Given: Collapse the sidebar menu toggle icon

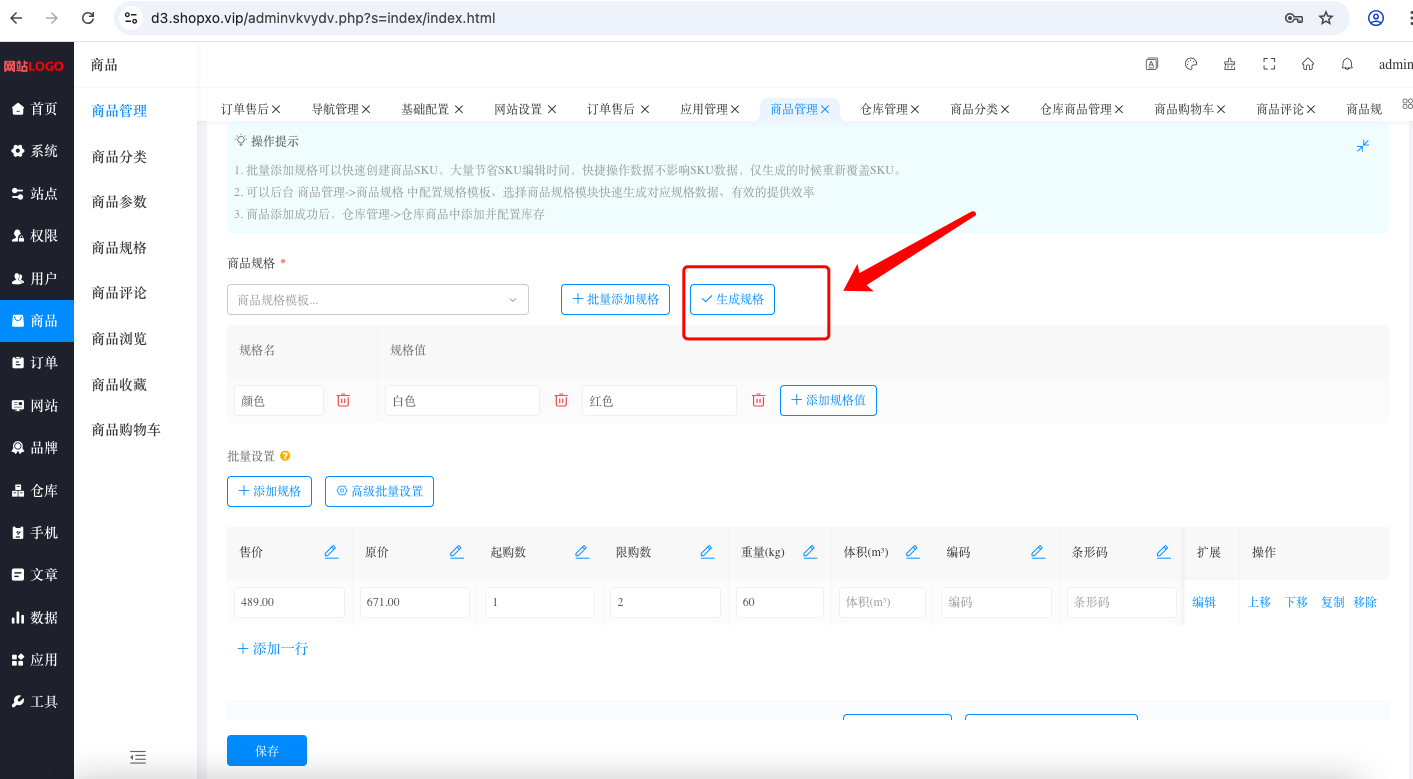Looking at the screenshot, I should [138, 757].
